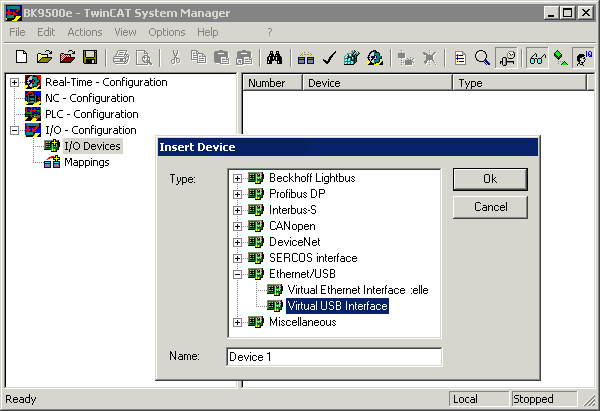Screen dimensions: 600x411
Task: Click the Name input field
Action: [334, 357]
